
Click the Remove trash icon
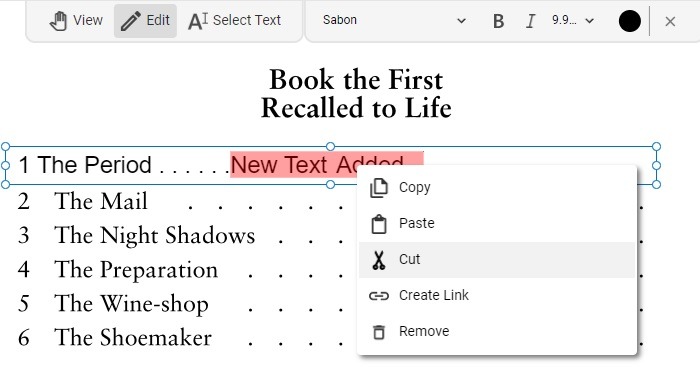[x=379, y=332]
